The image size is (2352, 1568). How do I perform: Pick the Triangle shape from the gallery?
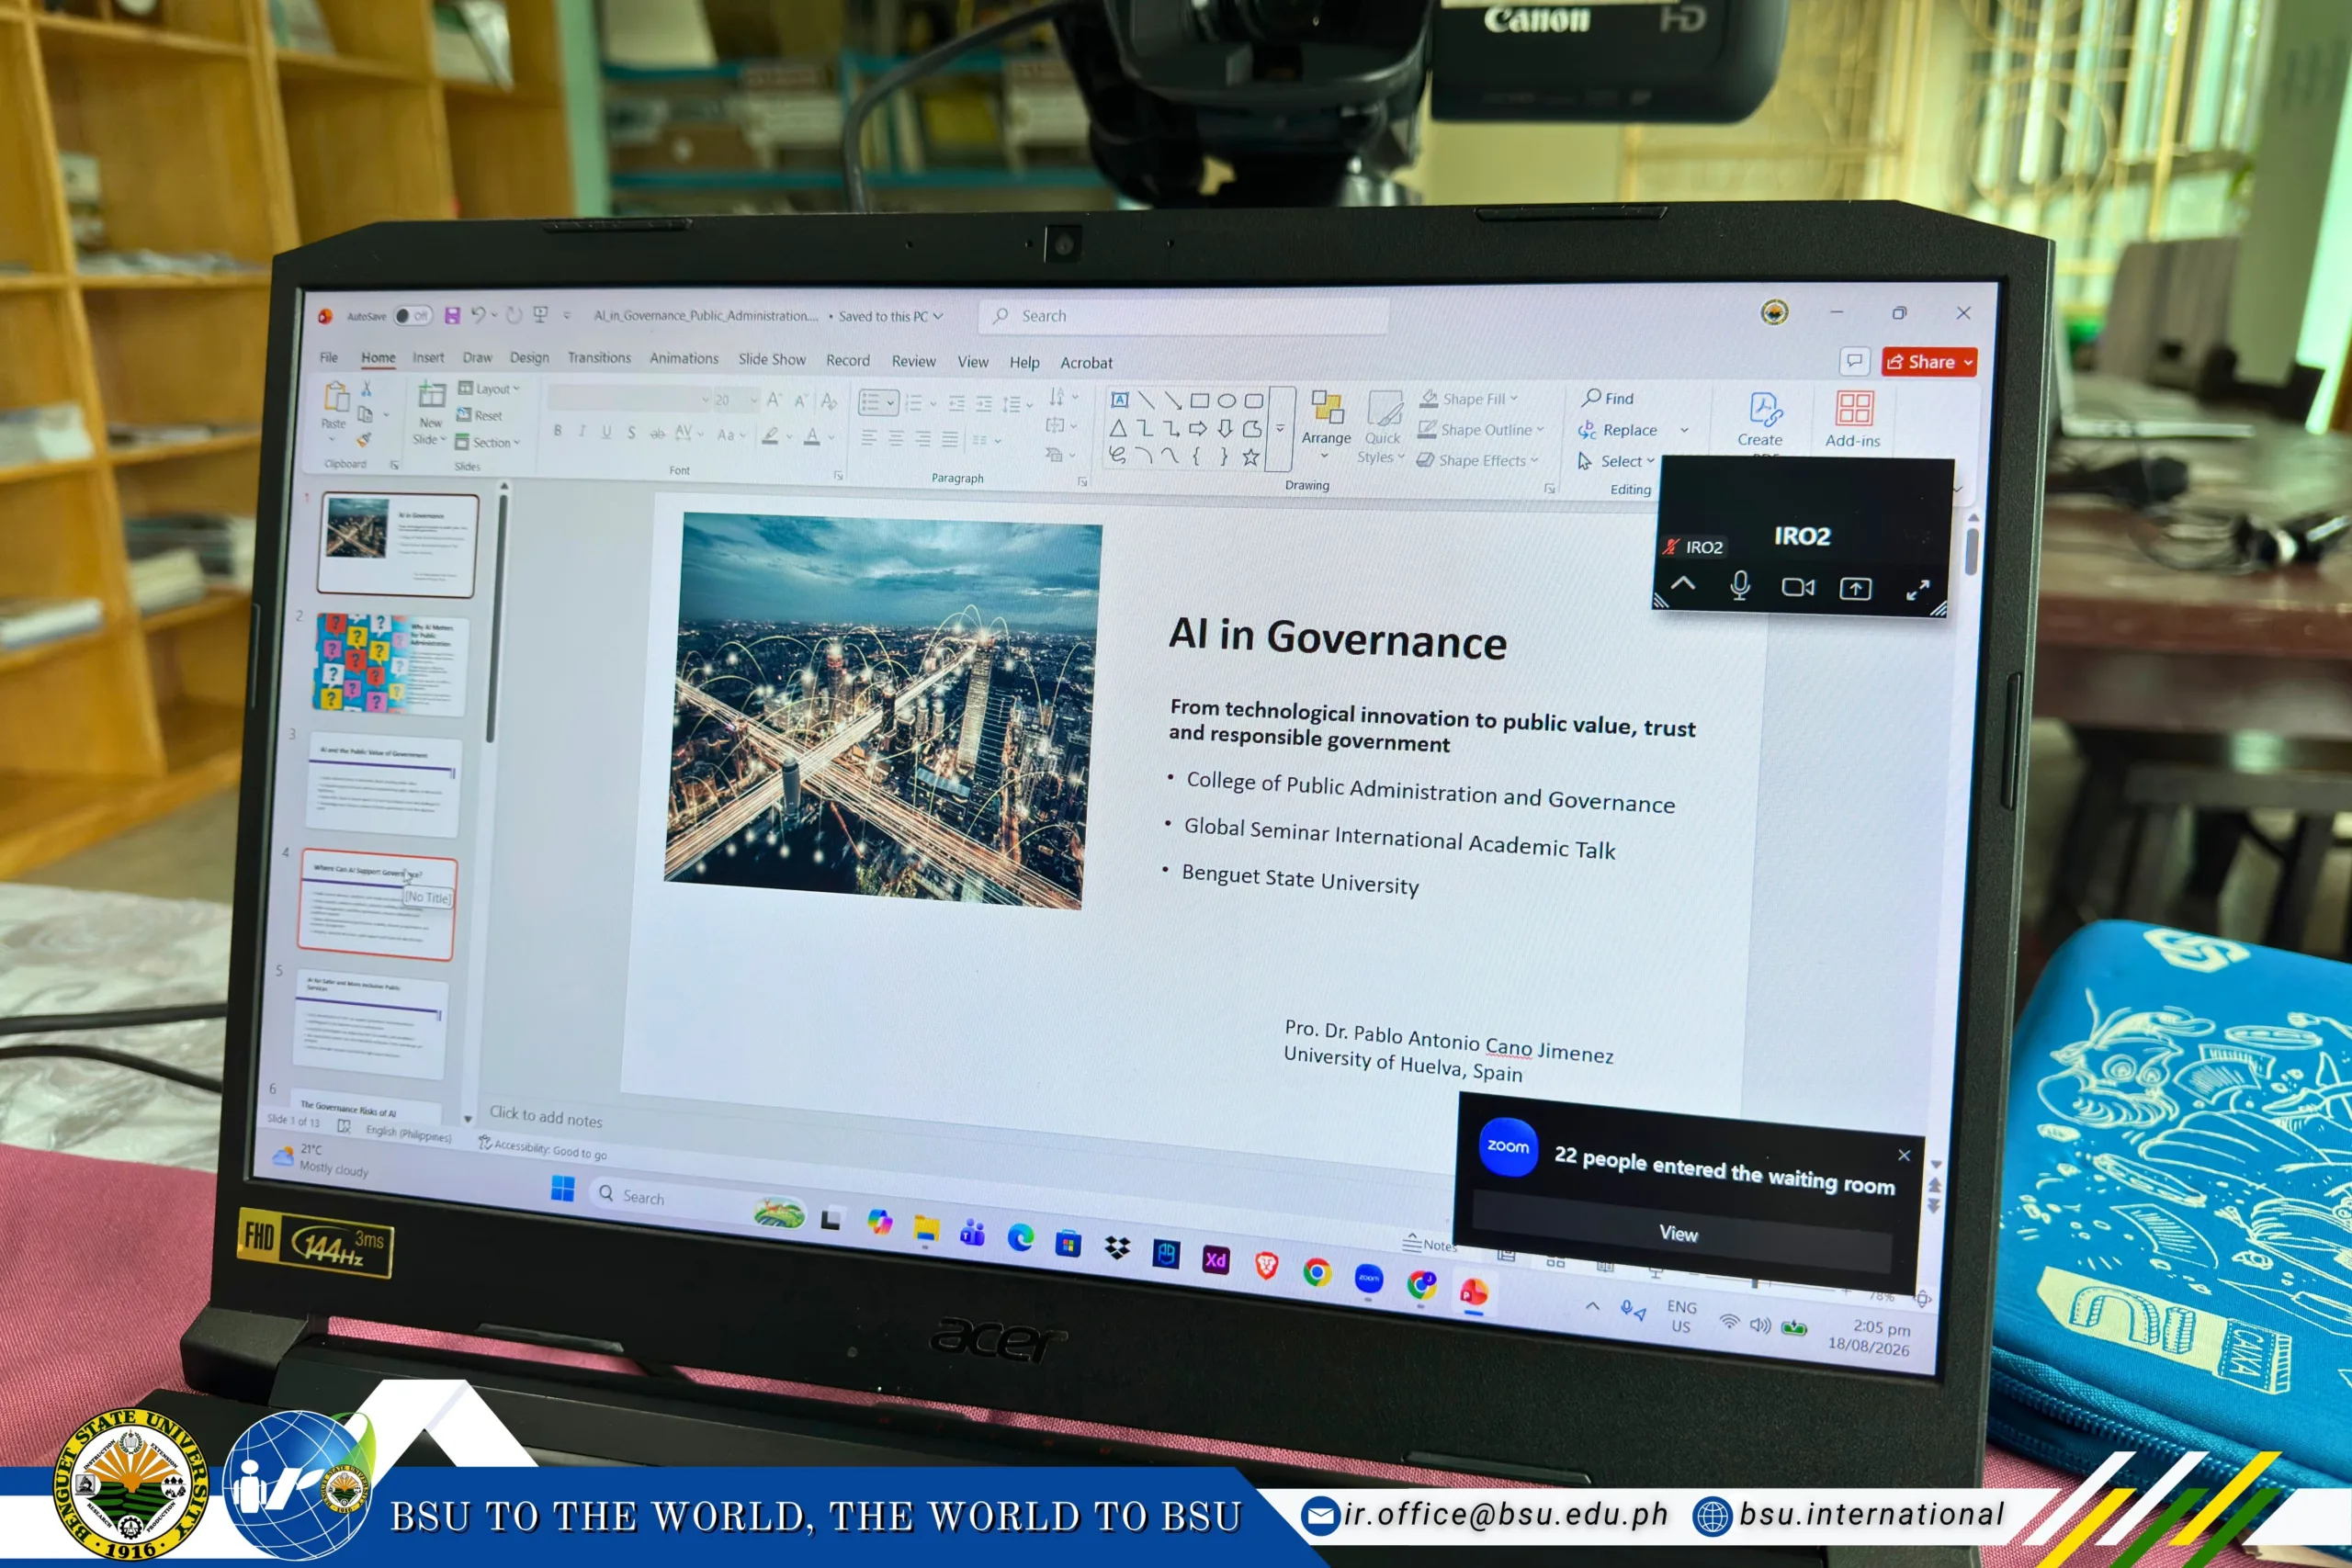click(1118, 428)
